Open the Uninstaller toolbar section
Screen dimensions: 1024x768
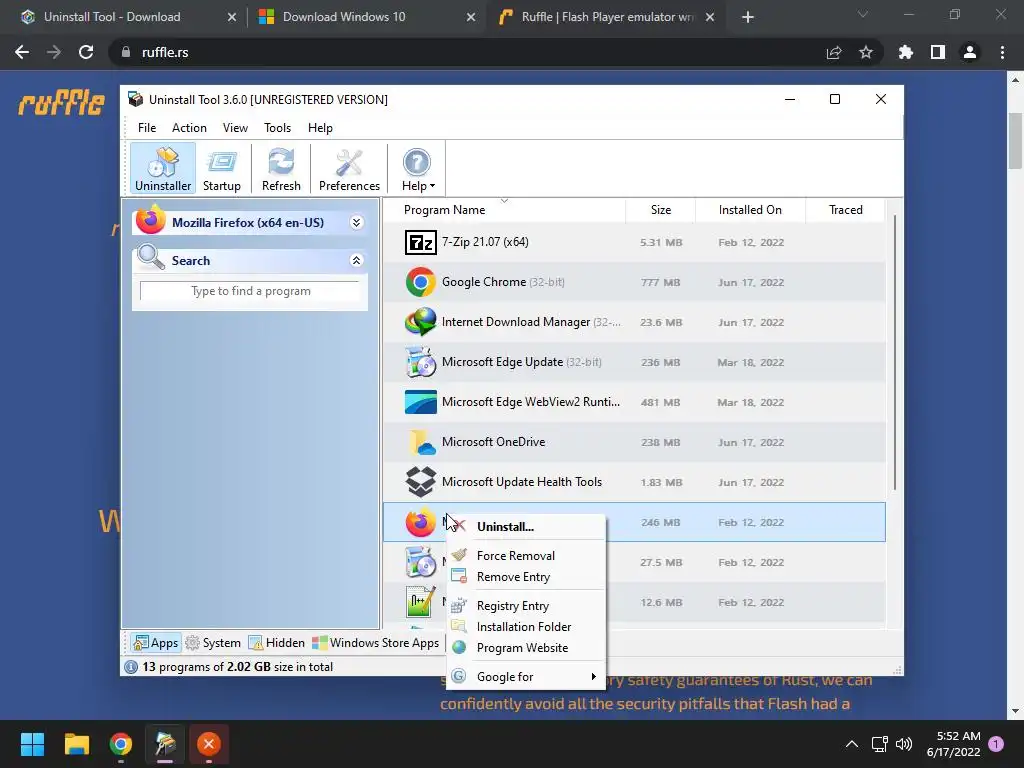[163, 168]
